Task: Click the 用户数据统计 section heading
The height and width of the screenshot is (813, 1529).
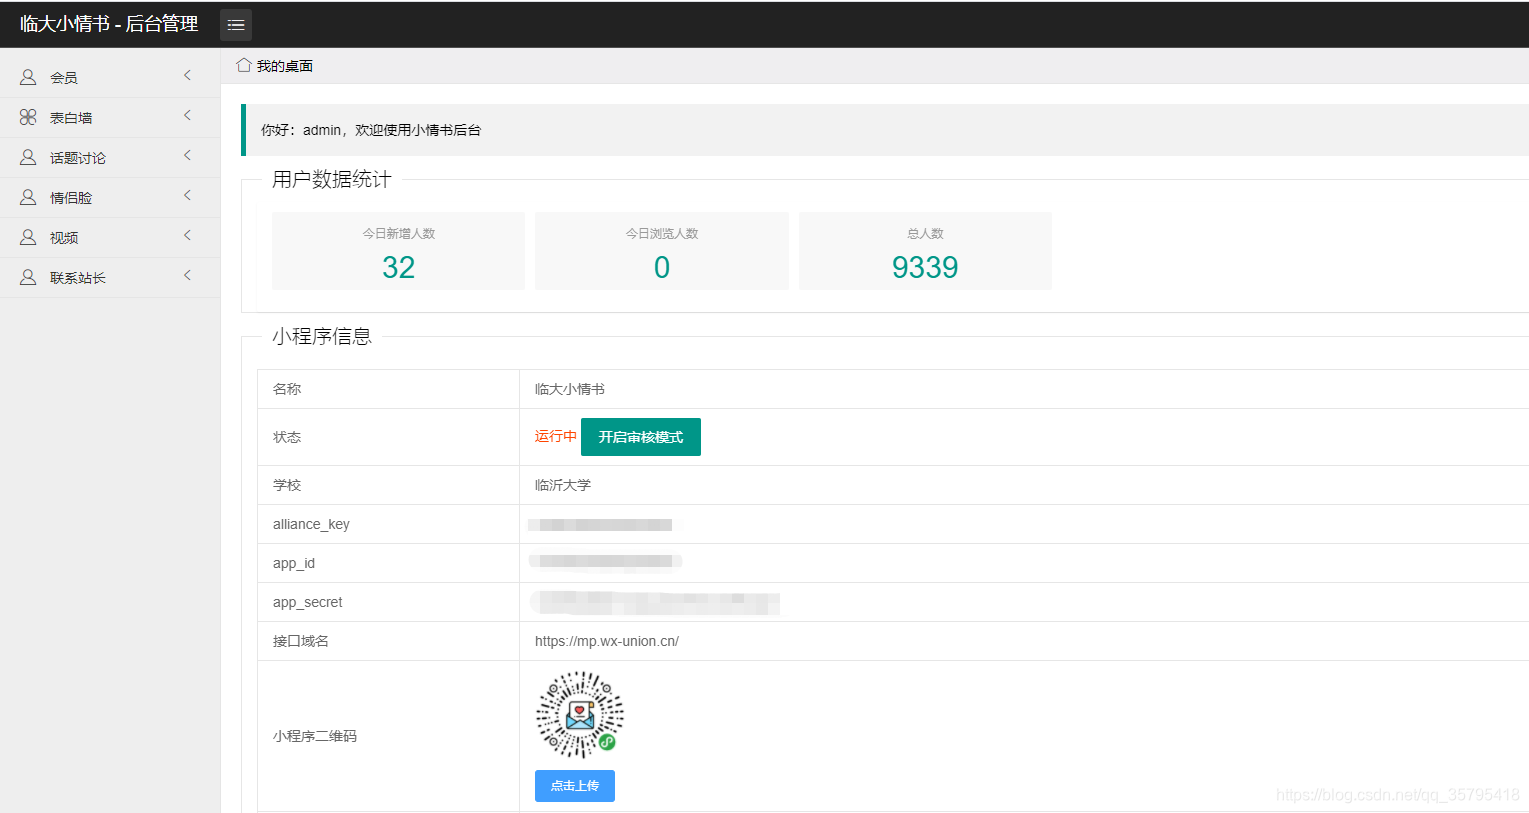Action: [x=332, y=180]
